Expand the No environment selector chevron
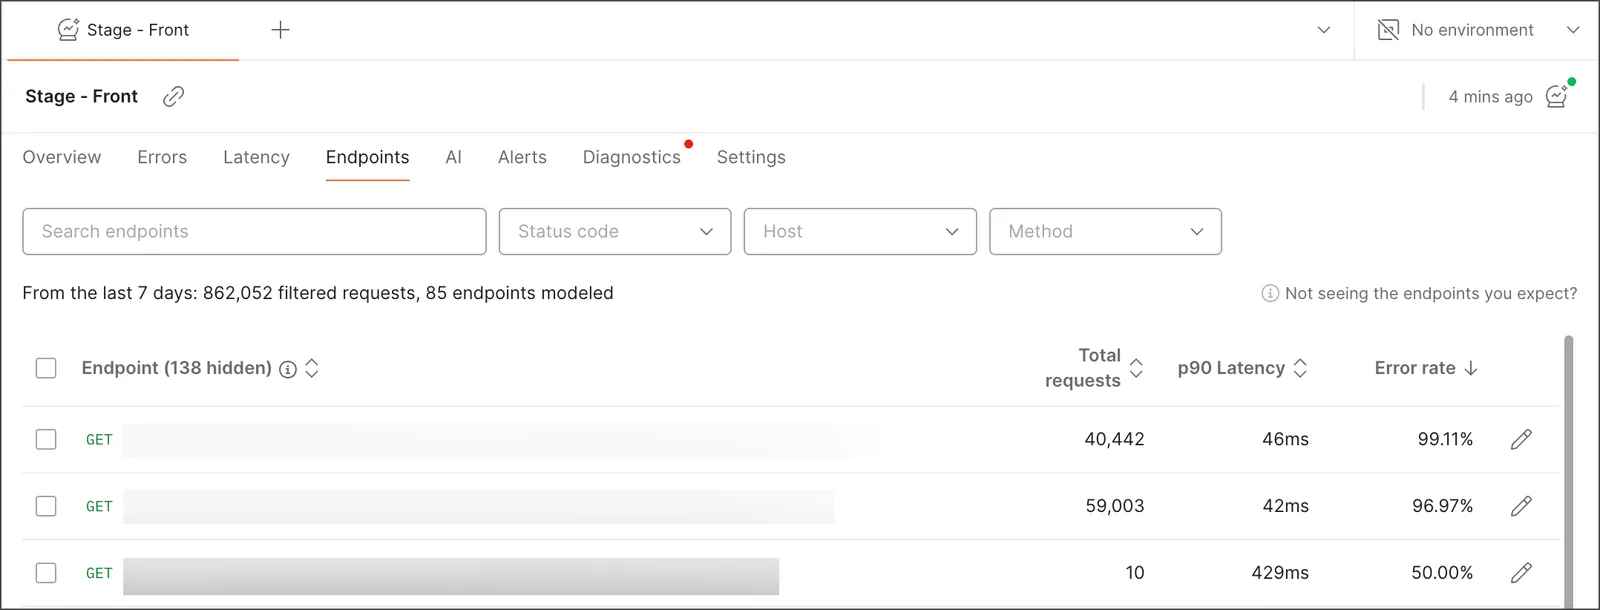This screenshot has width=1600, height=610. coord(1573,30)
